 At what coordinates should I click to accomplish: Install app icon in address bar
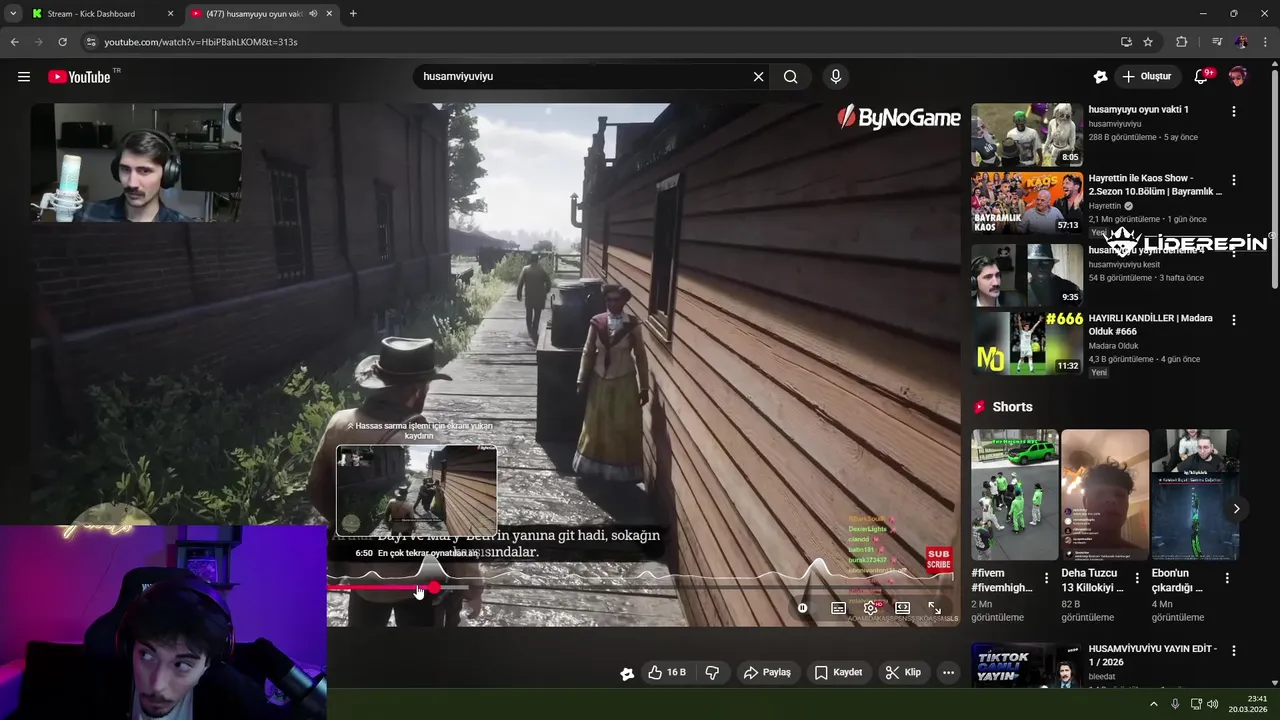1126,42
